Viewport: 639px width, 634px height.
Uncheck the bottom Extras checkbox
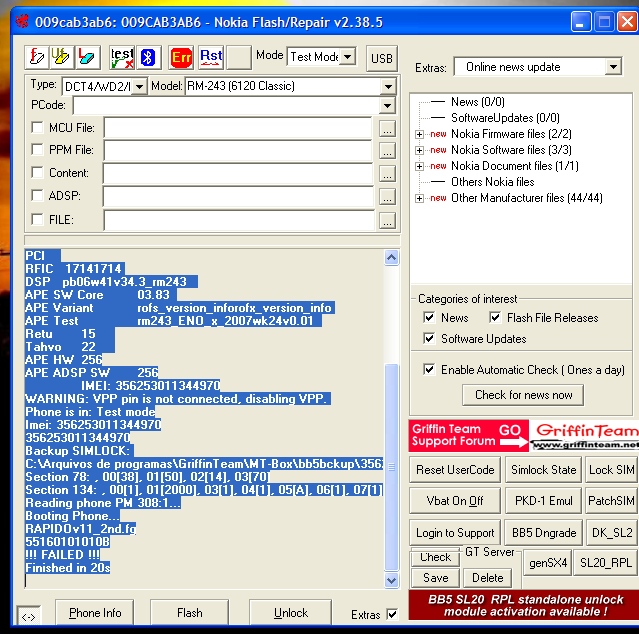click(392, 614)
